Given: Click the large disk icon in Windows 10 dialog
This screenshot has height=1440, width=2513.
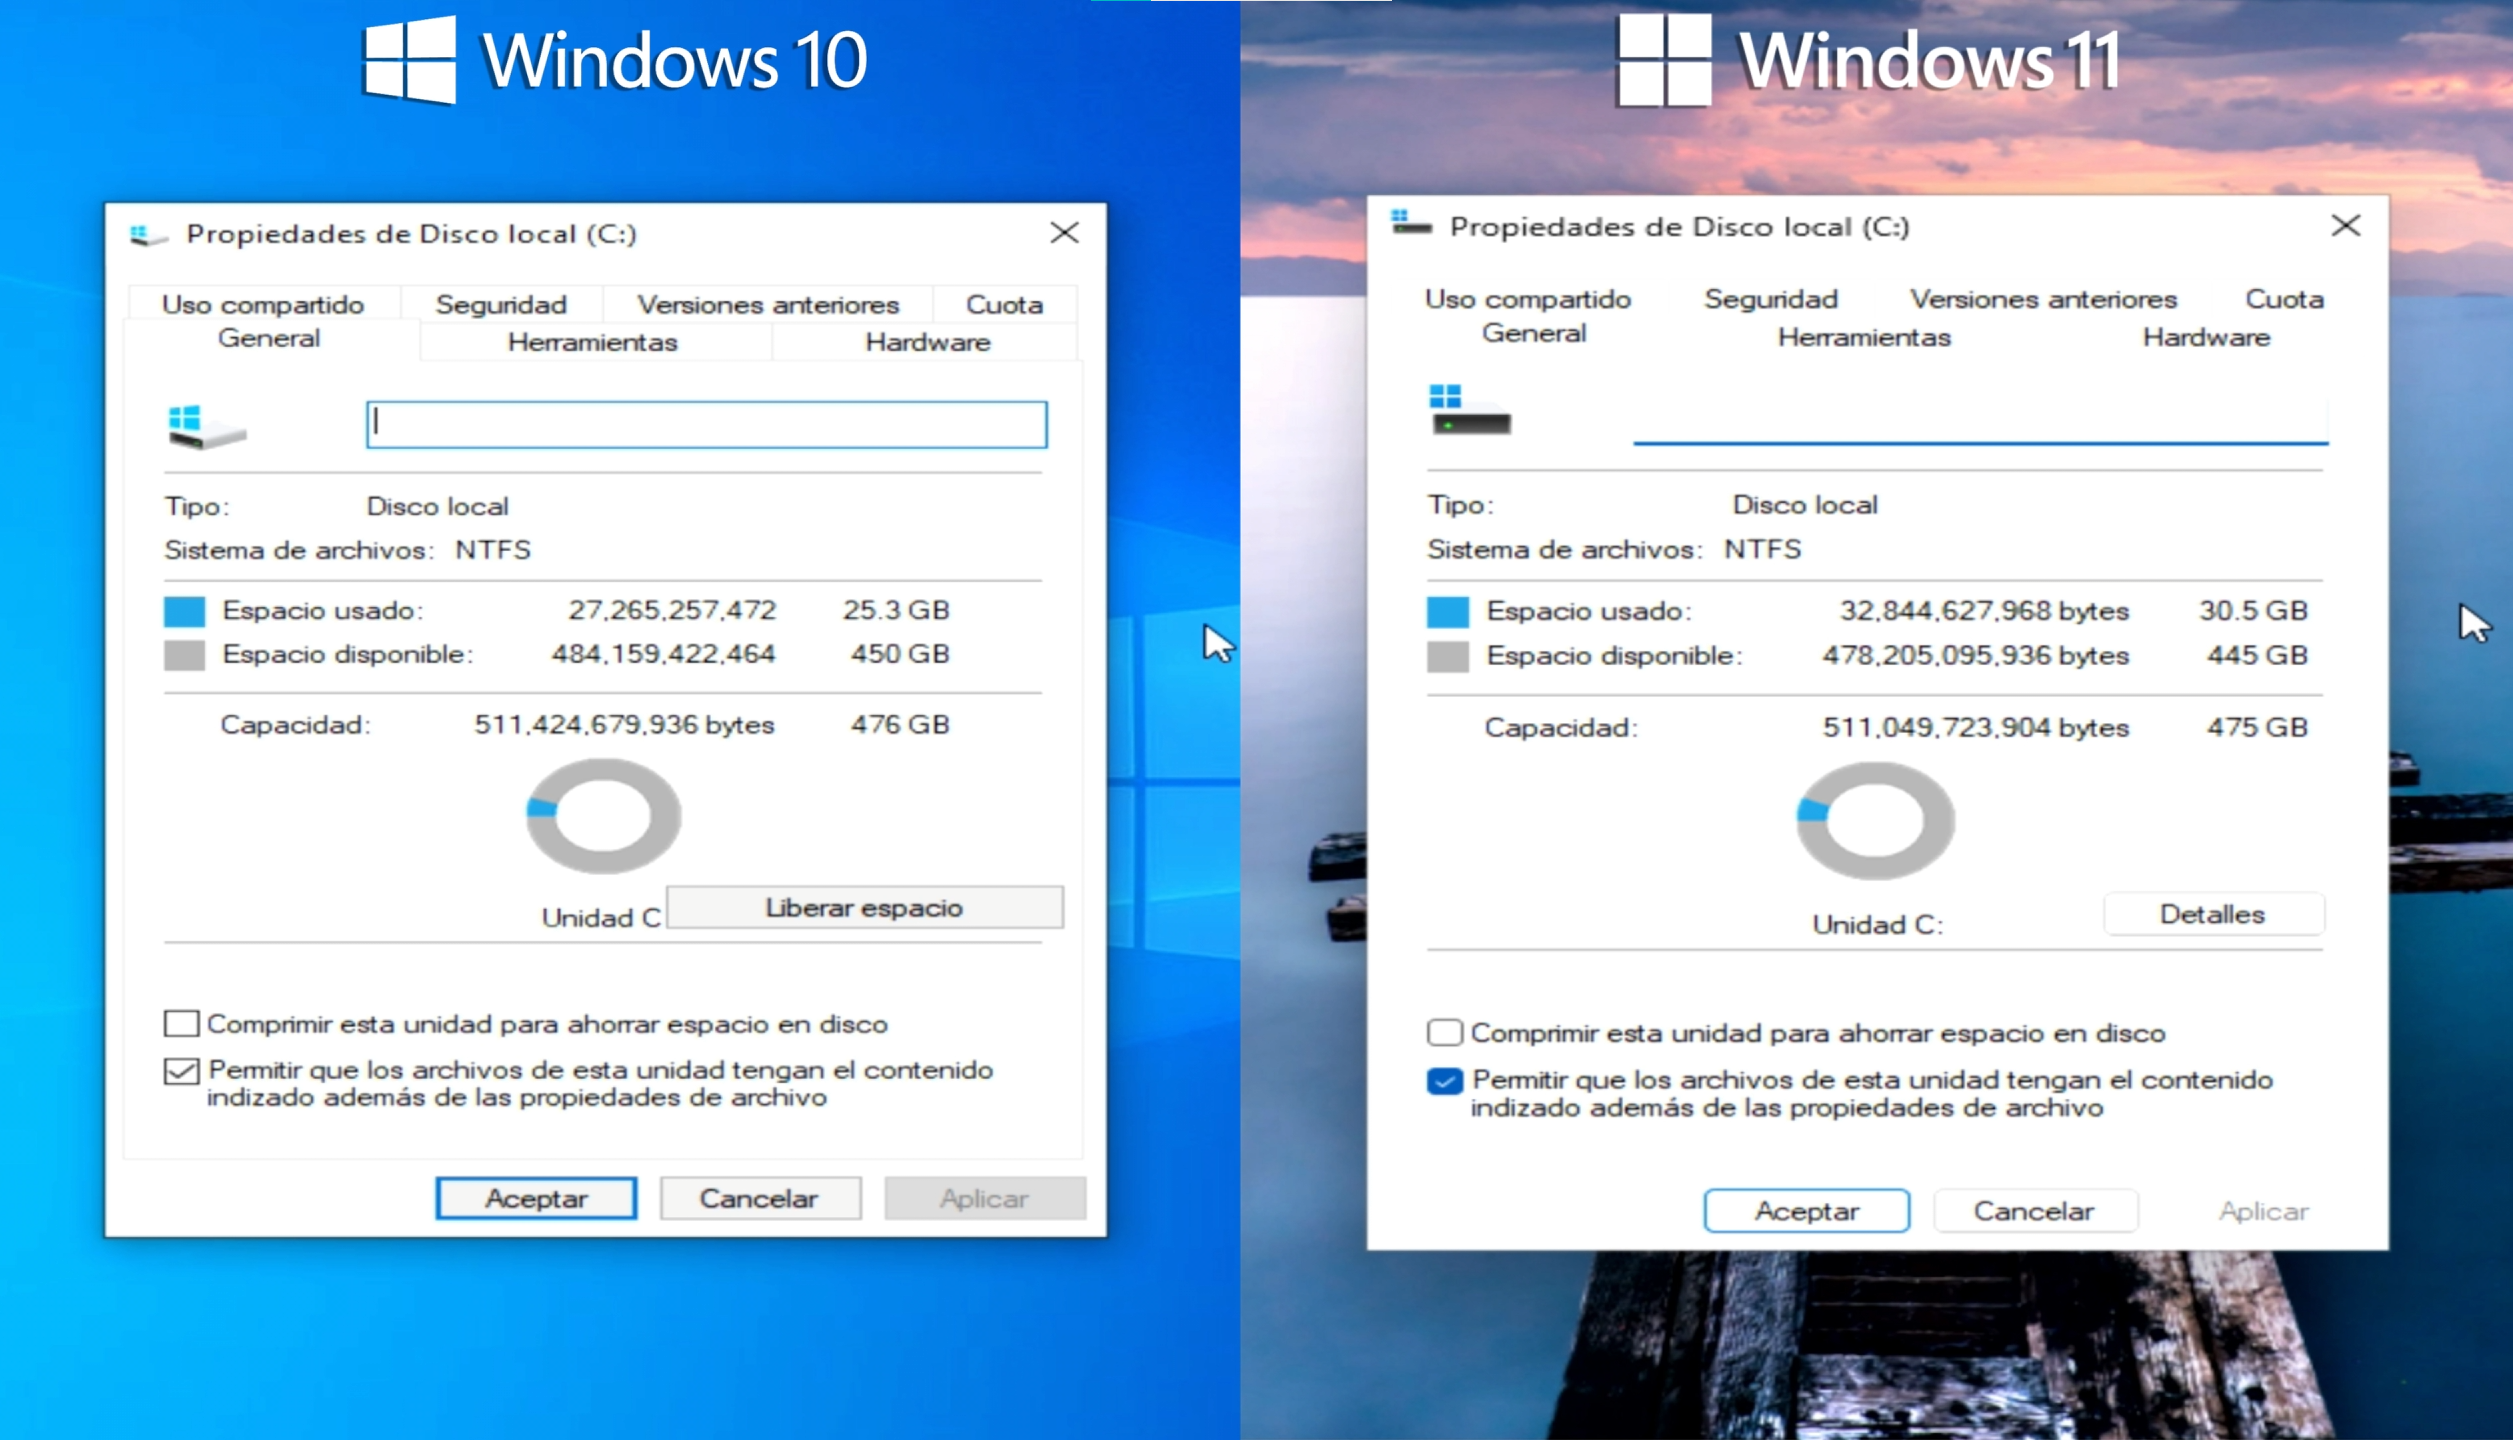Looking at the screenshot, I should [x=206, y=427].
